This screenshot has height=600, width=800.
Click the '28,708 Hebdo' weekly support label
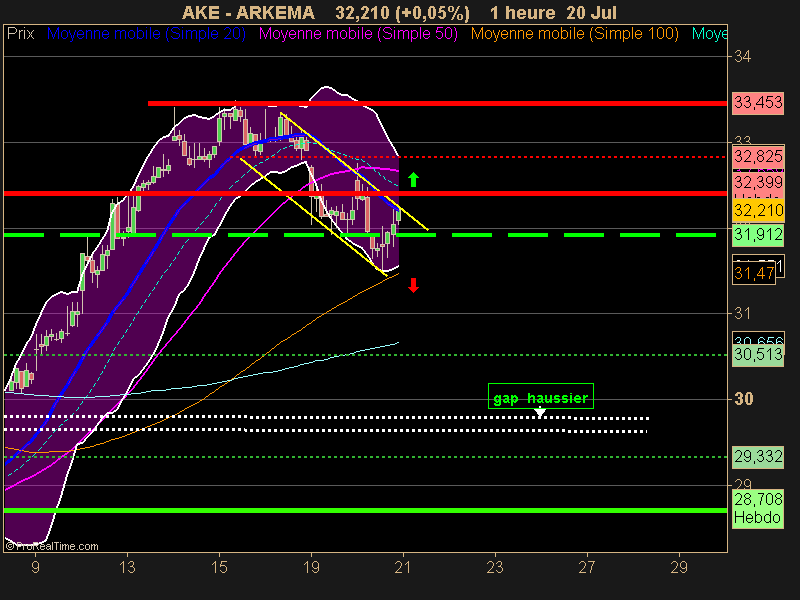(758, 509)
